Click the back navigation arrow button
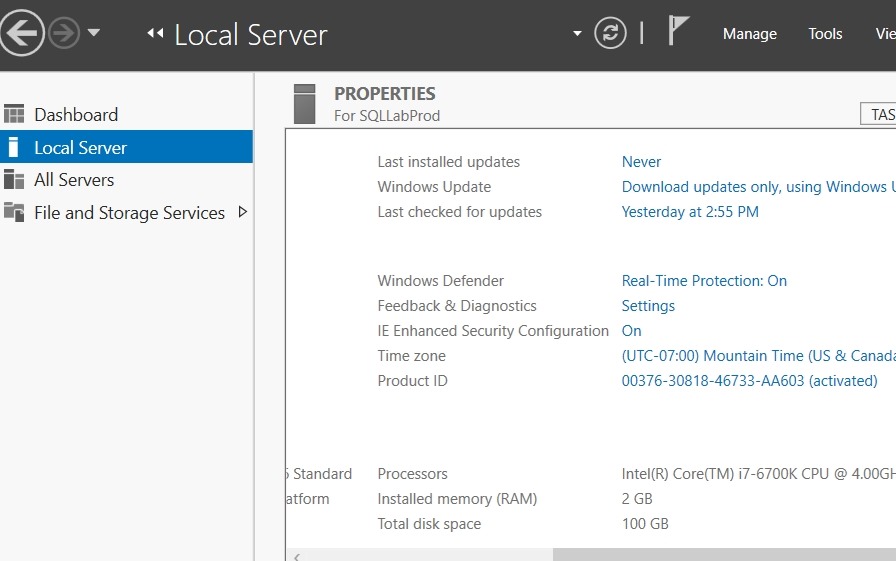Screen dimensions: 896x561 [x=22, y=33]
